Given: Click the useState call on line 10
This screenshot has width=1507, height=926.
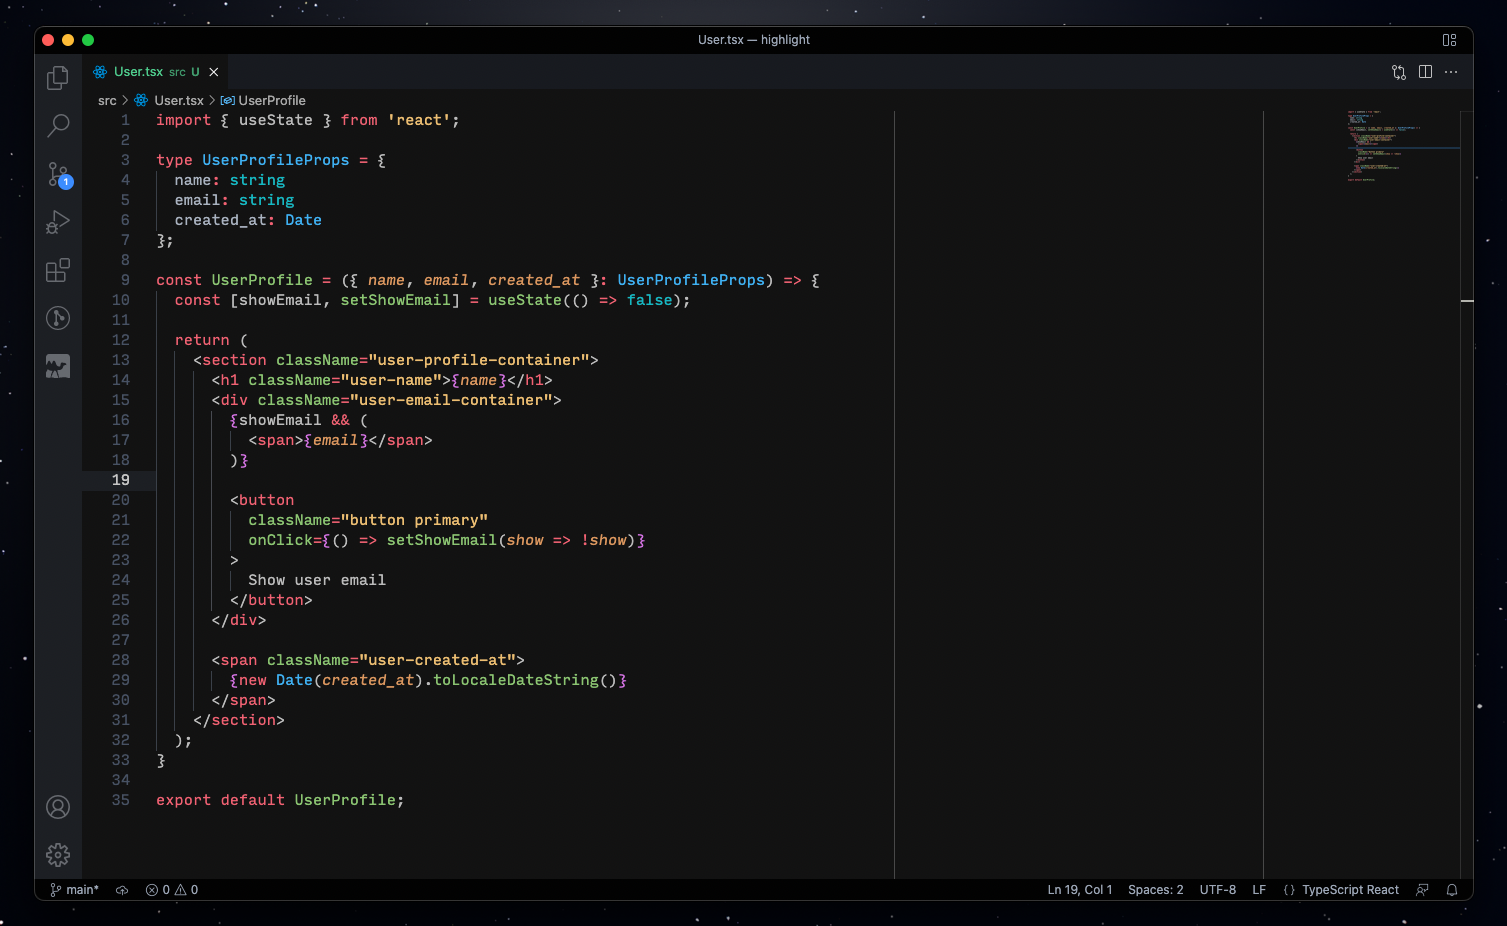Looking at the screenshot, I should (525, 300).
